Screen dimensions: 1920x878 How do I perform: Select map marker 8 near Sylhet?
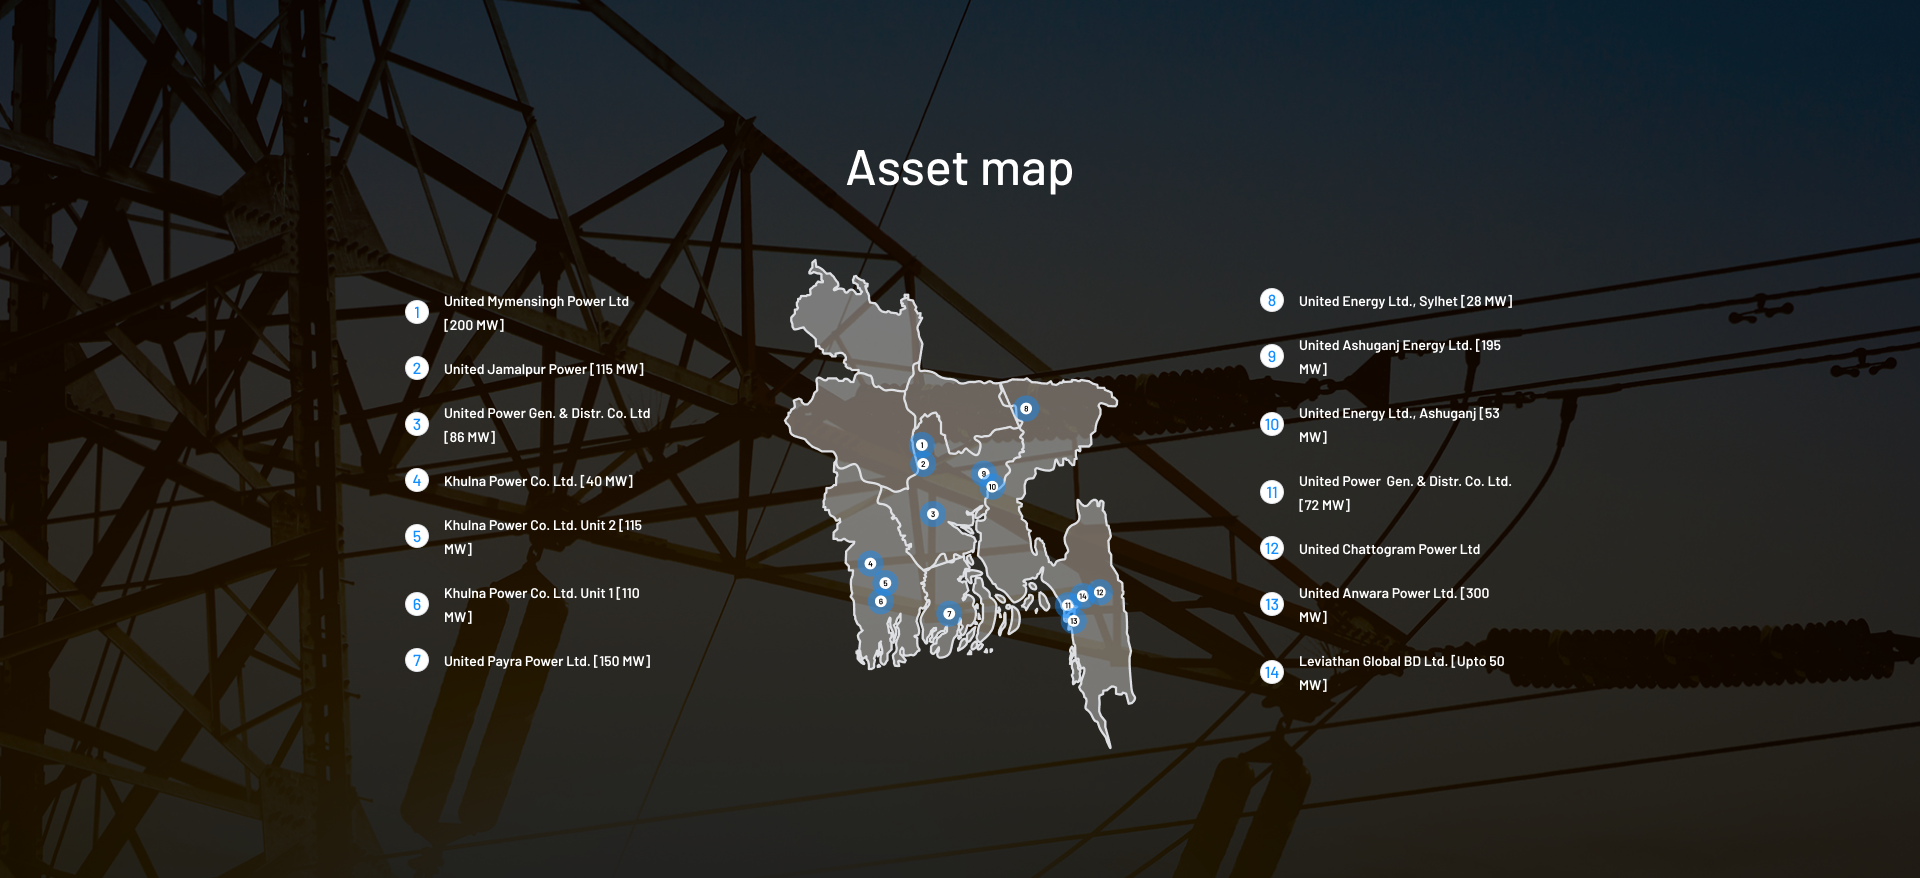click(1026, 409)
